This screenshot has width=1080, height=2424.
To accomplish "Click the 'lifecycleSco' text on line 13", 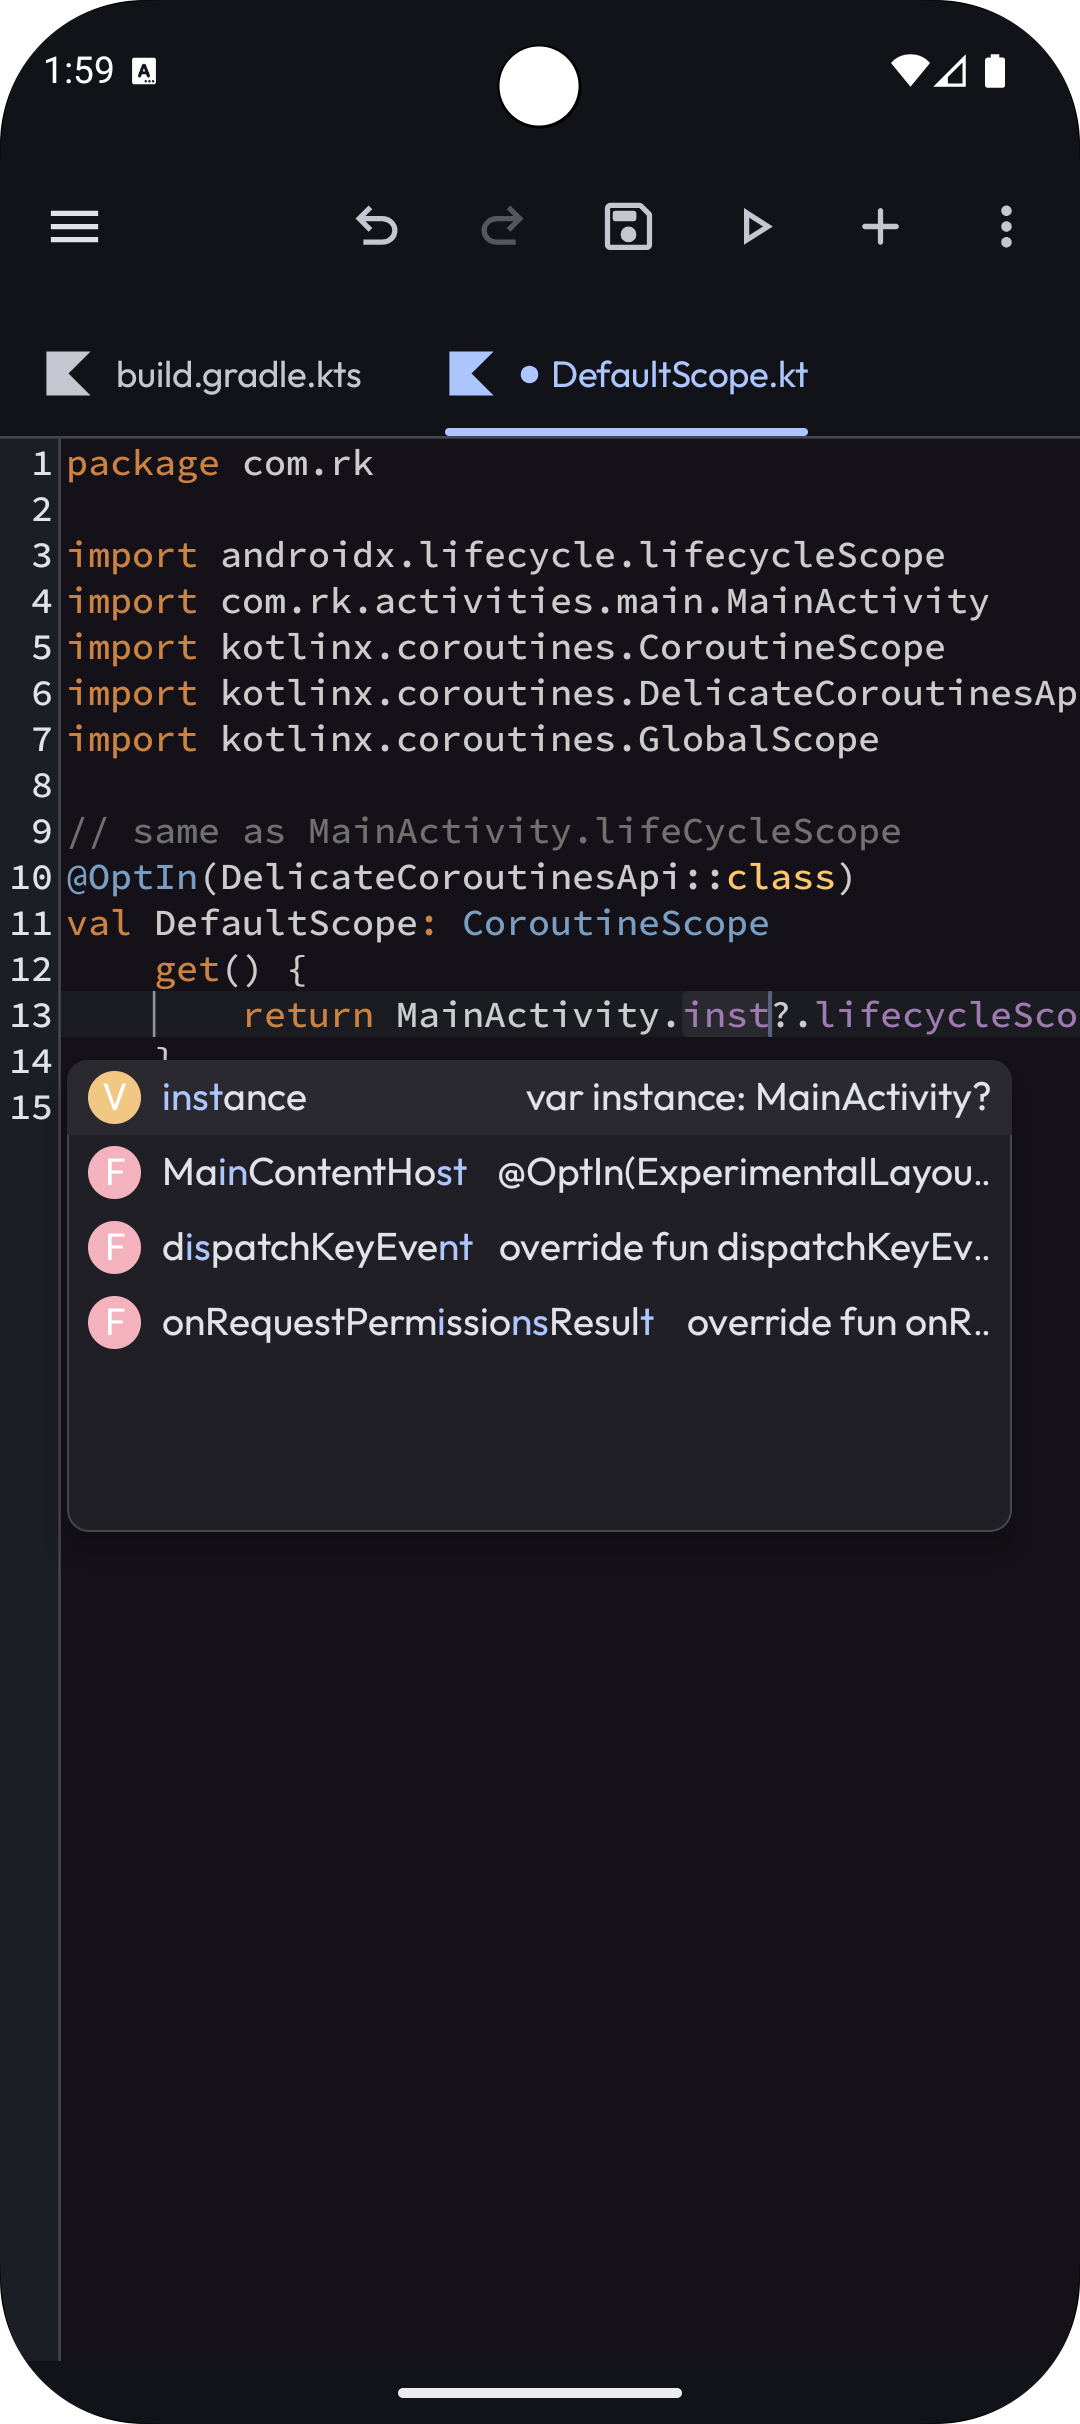I will click(946, 1016).
